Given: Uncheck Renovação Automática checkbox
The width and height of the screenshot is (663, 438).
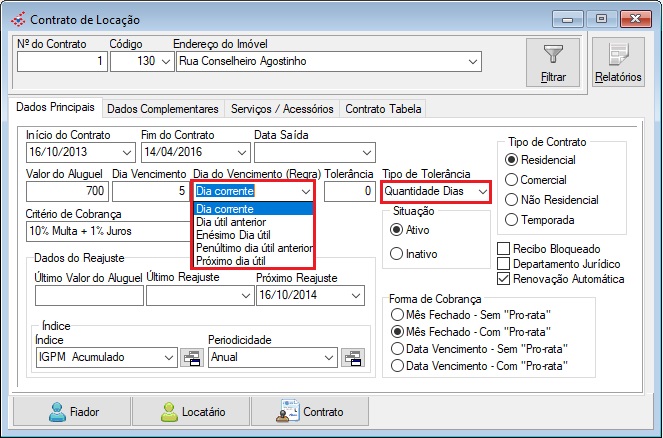Looking at the screenshot, I should point(504,278).
